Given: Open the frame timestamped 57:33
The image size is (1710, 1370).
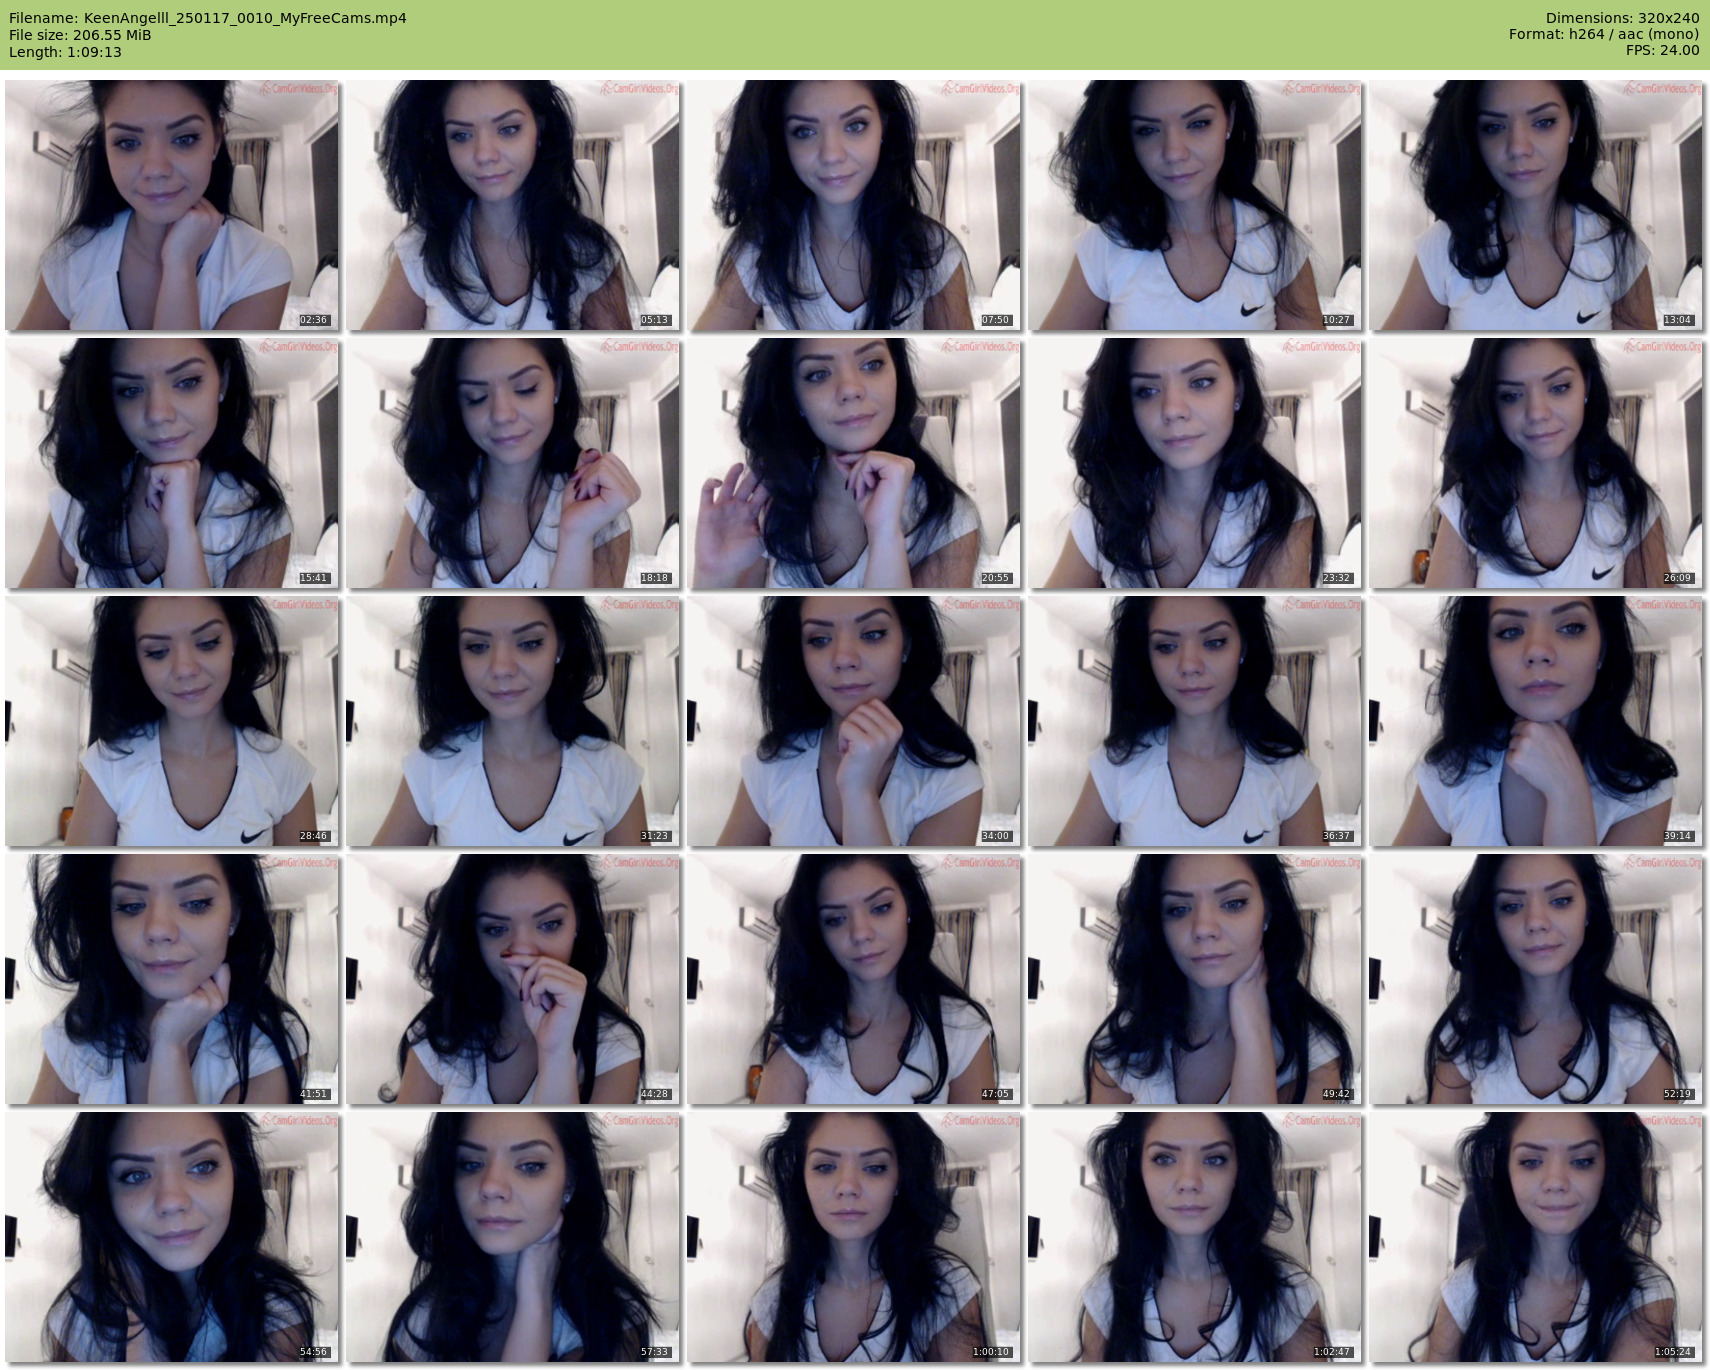Looking at the screenshot, I should [x=513, y=1237].
